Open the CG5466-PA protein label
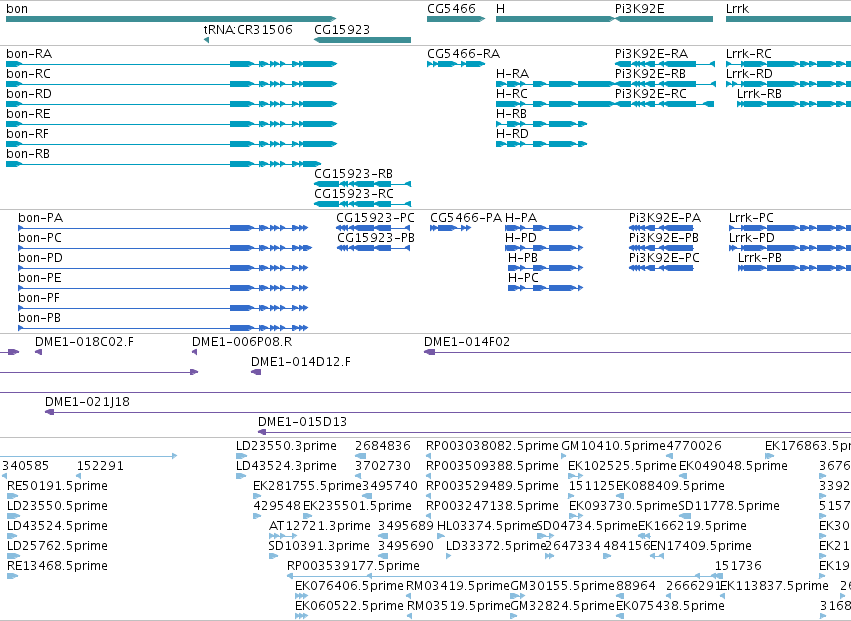The image size is (851, 621). coord(466,218)
